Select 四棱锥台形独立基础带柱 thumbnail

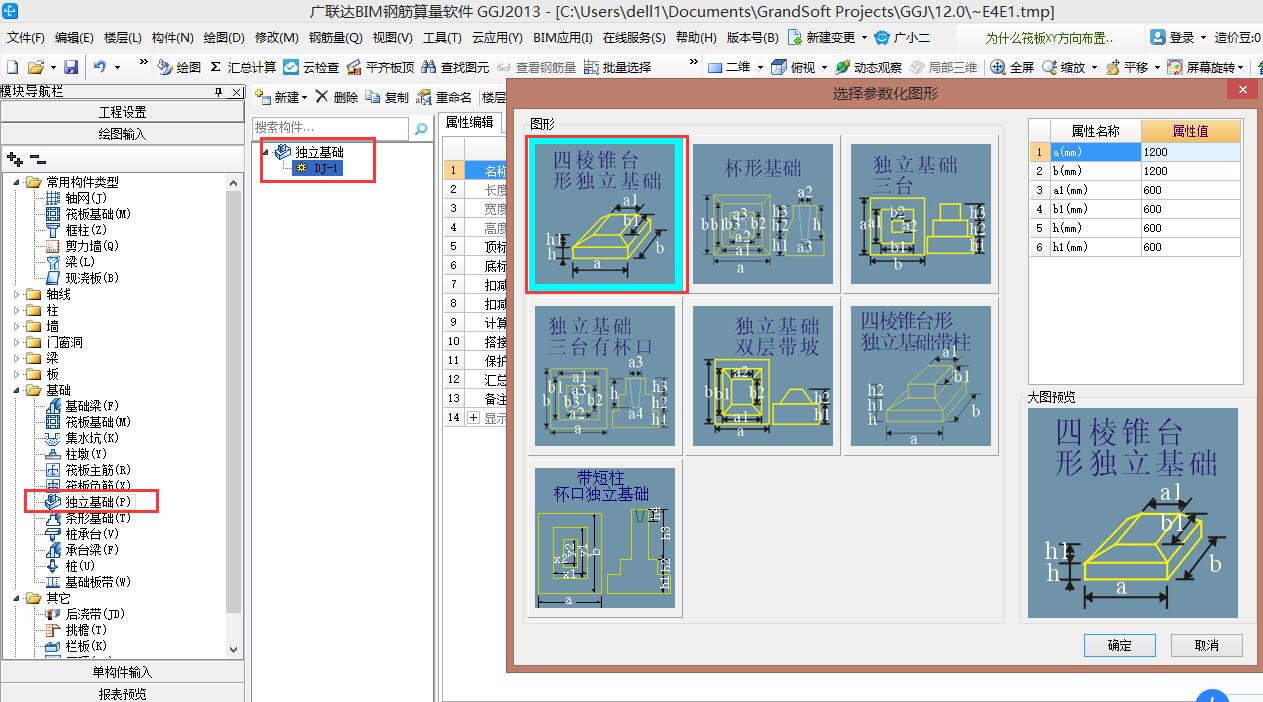coord(920,375)
